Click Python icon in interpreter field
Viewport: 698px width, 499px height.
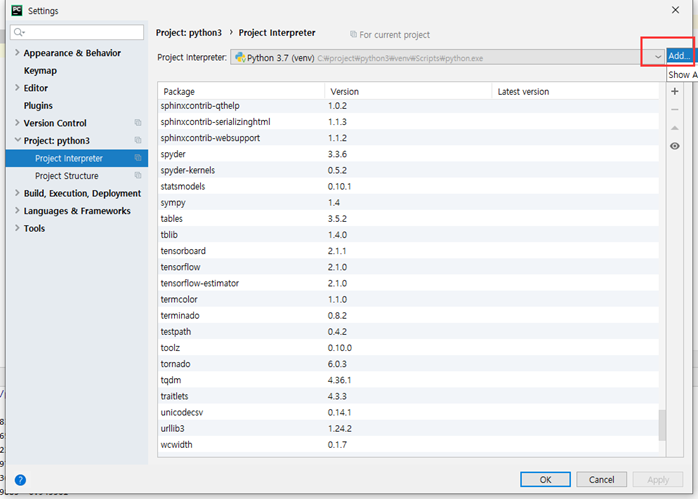(x=240, y=57)
